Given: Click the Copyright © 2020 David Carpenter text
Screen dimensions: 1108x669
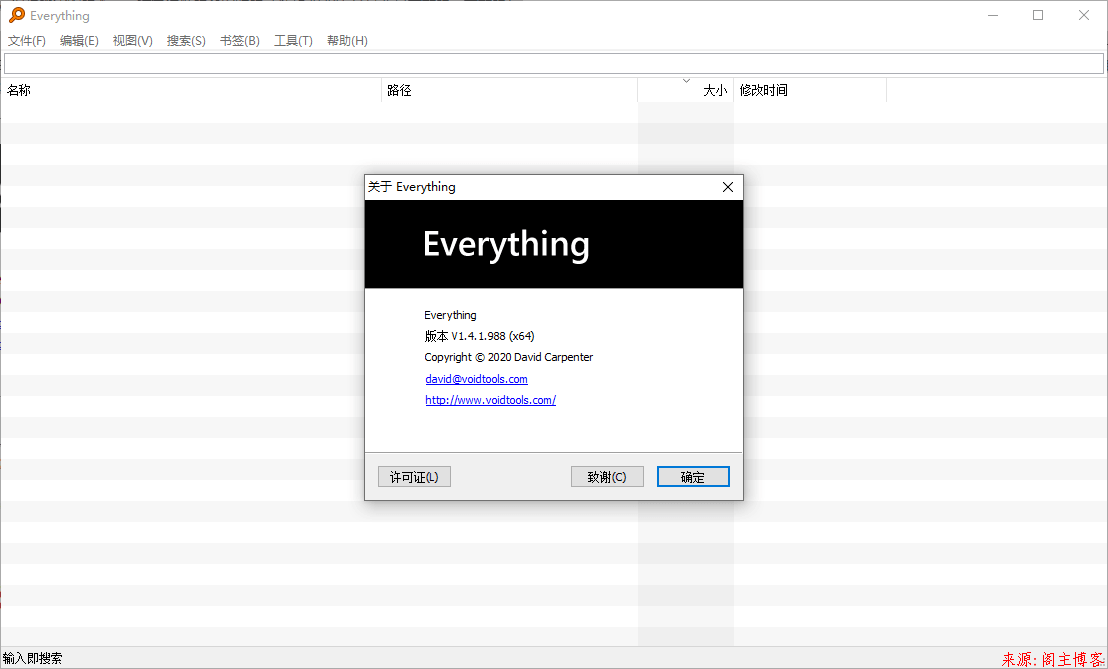Looking at the screenshot, I should pos(509,357).
